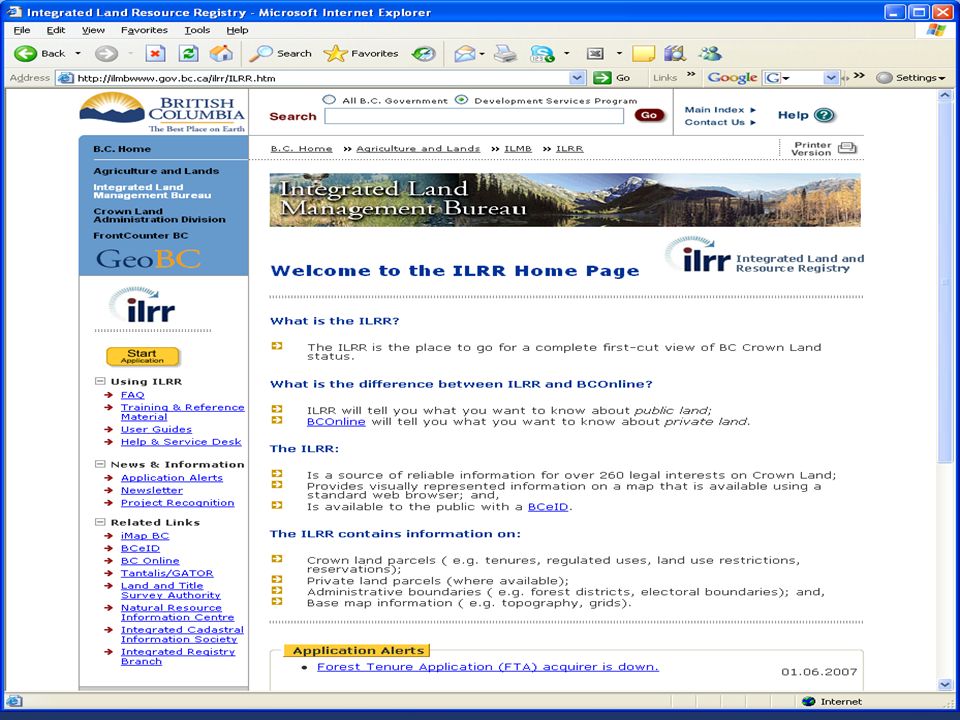This screenshot has width=960, height=720.
Task: Click the encoding toolbar icon beside Skype
Action: (x=595, y=54)
